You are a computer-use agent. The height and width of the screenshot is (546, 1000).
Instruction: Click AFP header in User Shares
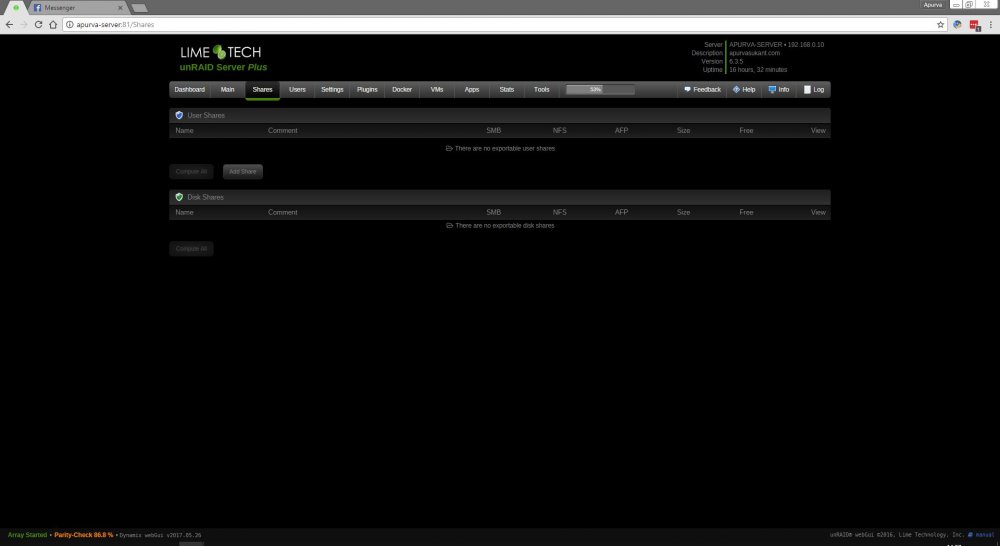[621, 131]
